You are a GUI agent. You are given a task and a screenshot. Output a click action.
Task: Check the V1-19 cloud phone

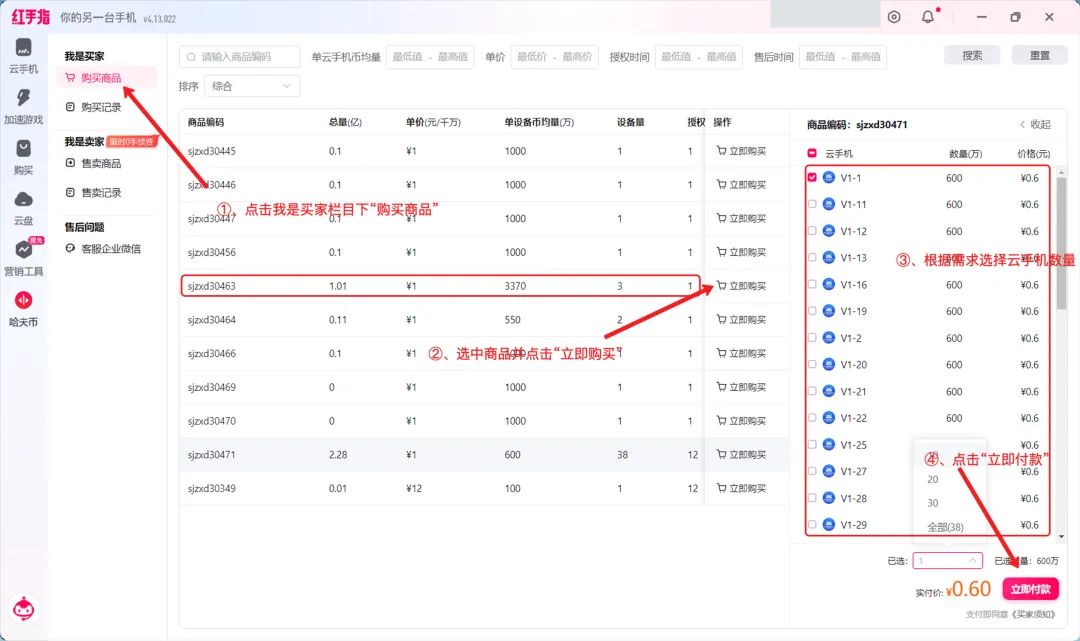click(812, 311)
